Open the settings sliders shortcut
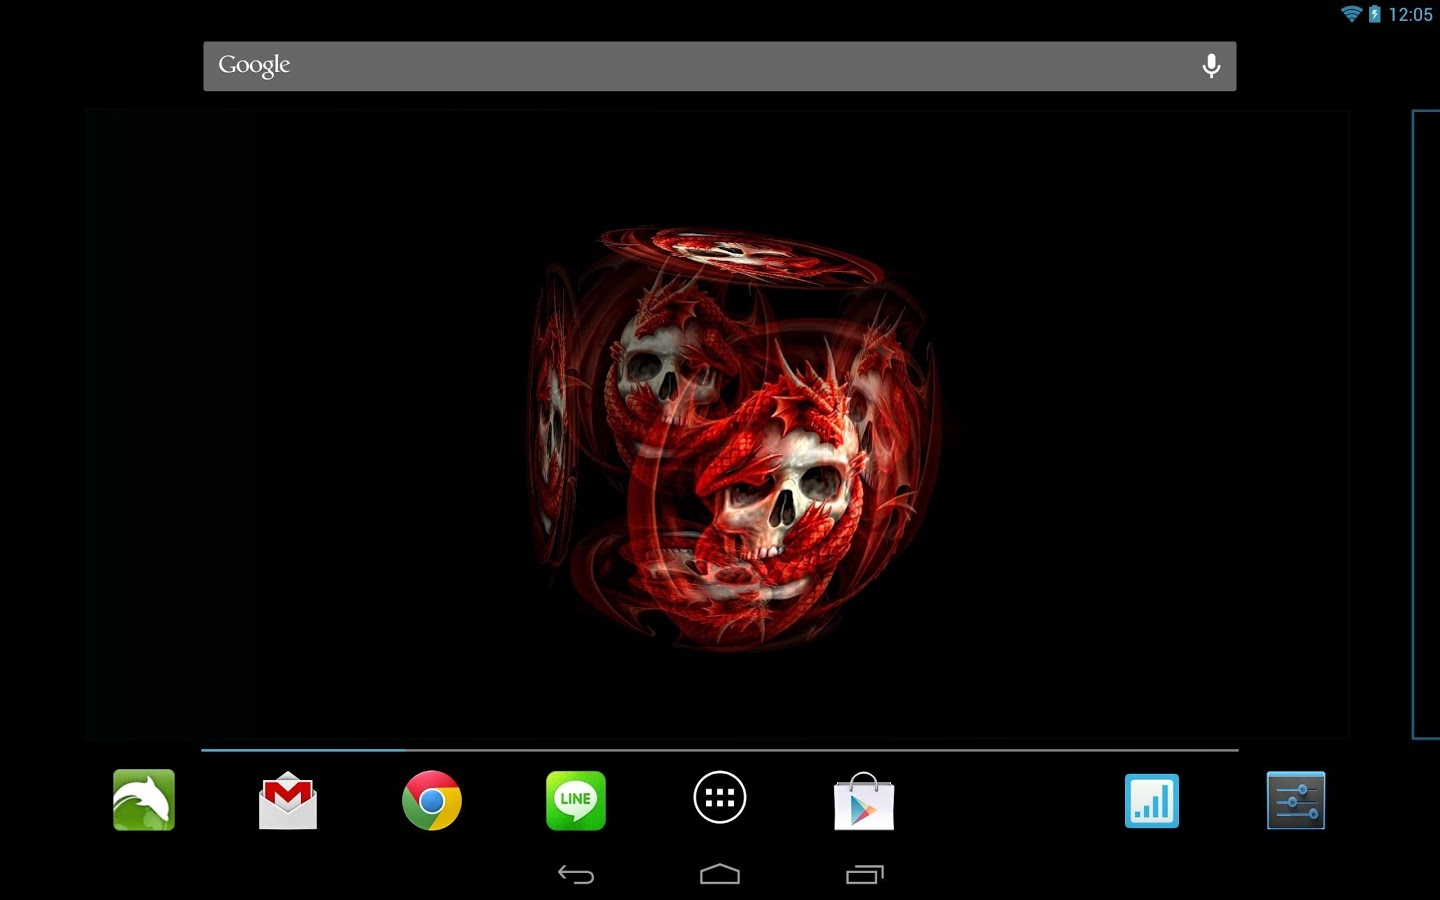This screenshot has height=900, width=1440. (1296, 800)
